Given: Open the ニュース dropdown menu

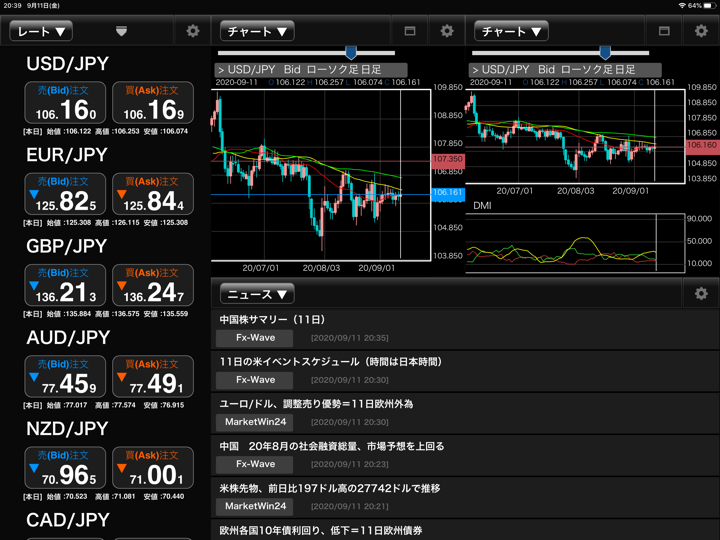Looking at the screenshot, I should 256,294.
